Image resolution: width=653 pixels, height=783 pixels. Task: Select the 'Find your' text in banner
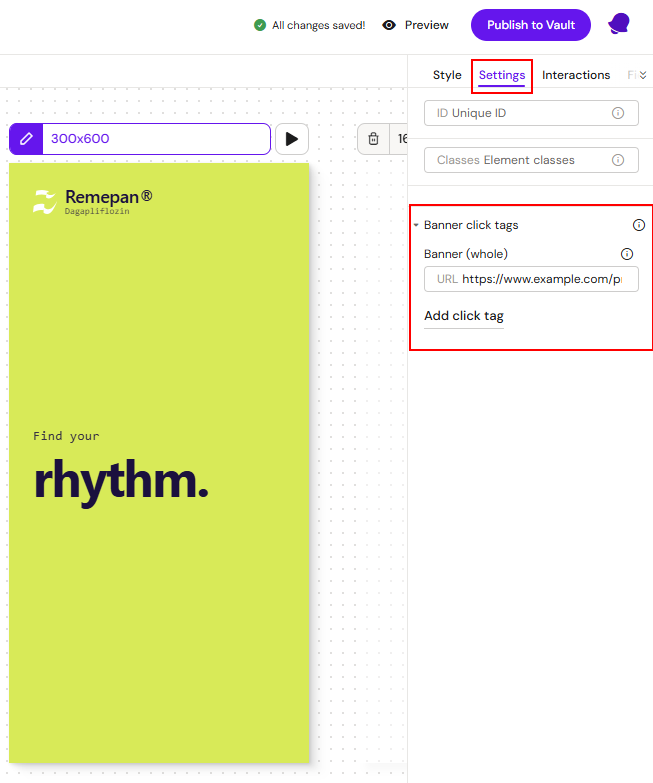[66, 436]
